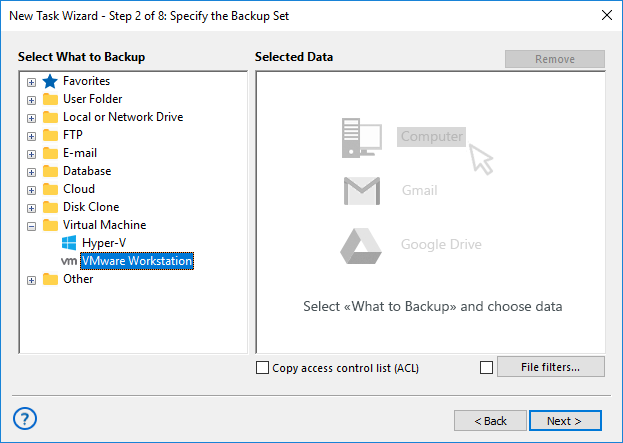Click the Database folder icon
Viewport: 623px width, 443px height.
click(x=50, y=171)
